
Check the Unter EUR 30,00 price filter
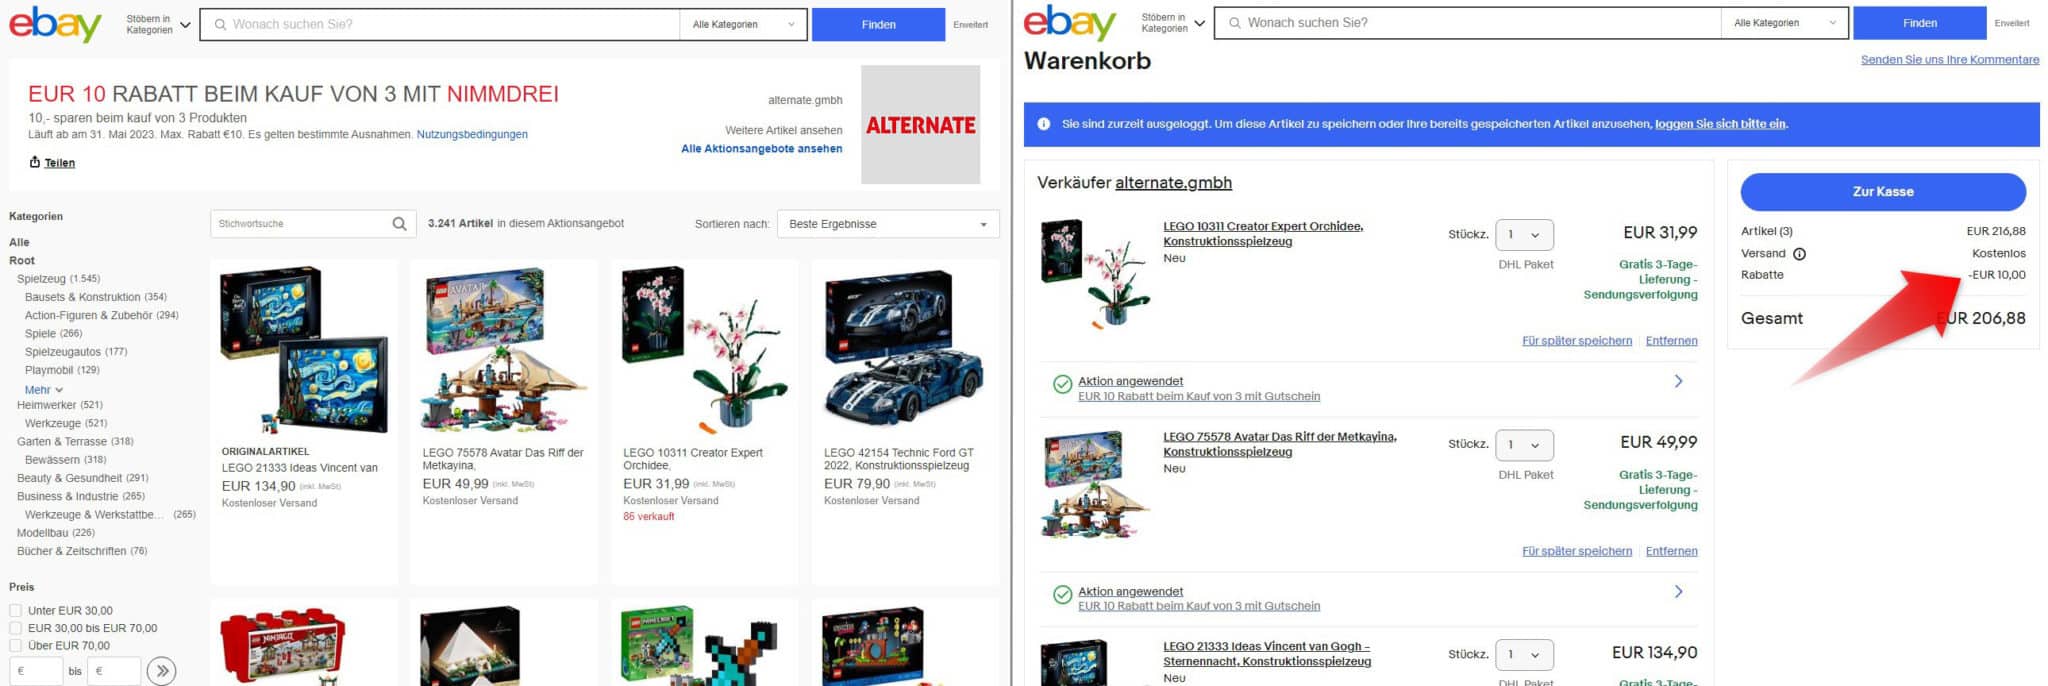[15, 610]
